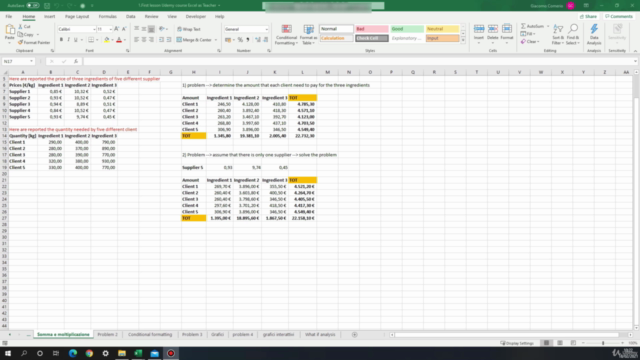Click Wrap Text in Alignment group
Screen dimensions: 640x360
[189, 29]
